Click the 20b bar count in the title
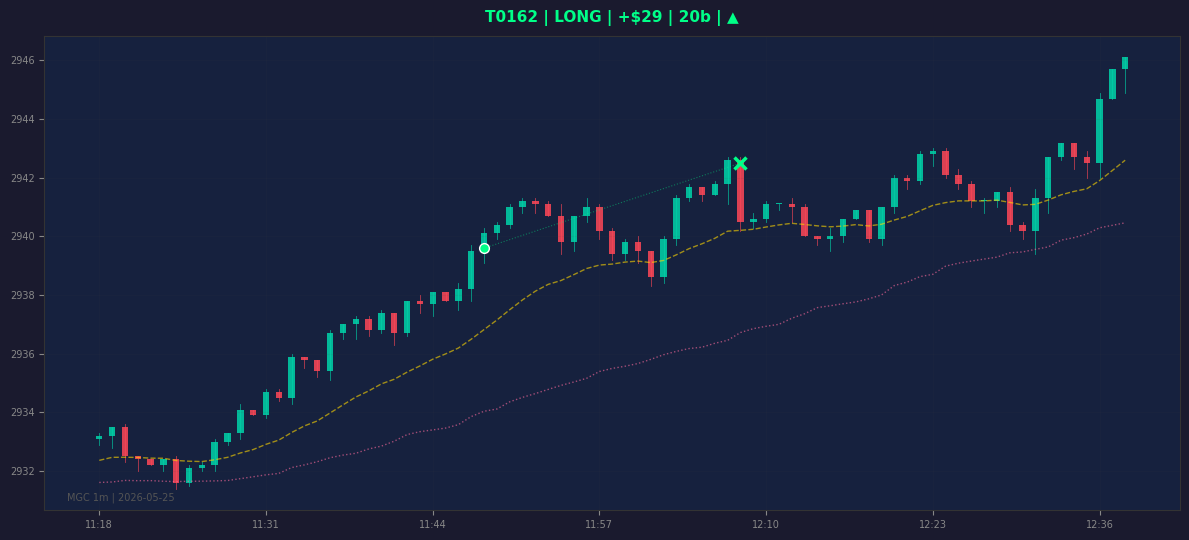1189x540 pixels. (x=694, y=17)
